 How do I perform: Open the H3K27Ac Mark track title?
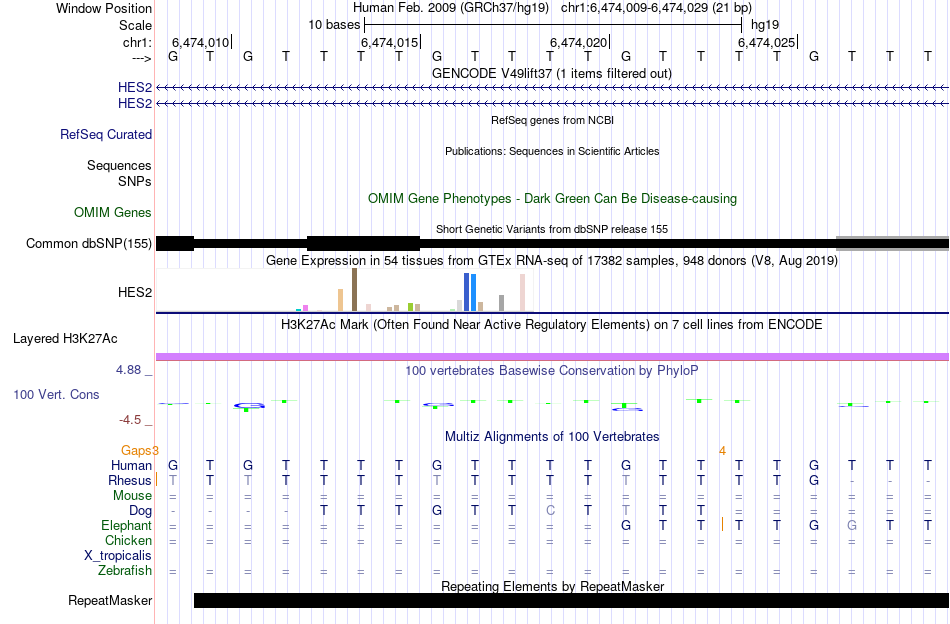pyautogui.click(x=552, y=325)
